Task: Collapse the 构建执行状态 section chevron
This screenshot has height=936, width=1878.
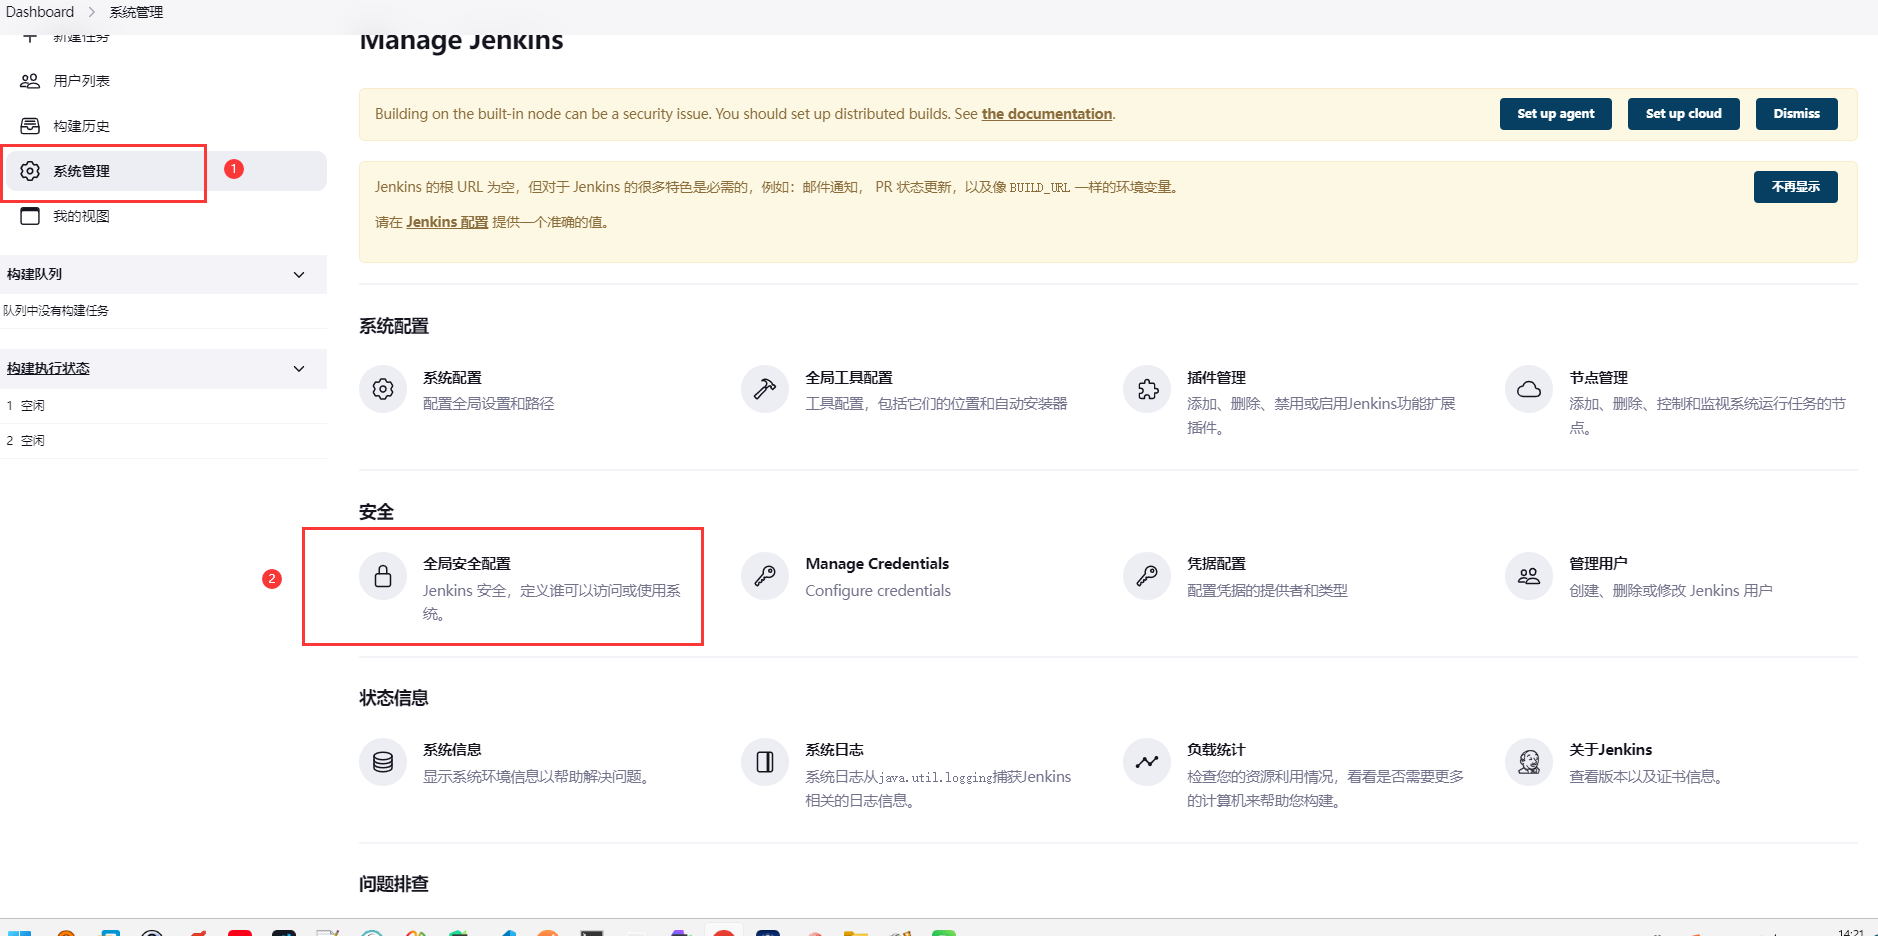Action: 299,369
